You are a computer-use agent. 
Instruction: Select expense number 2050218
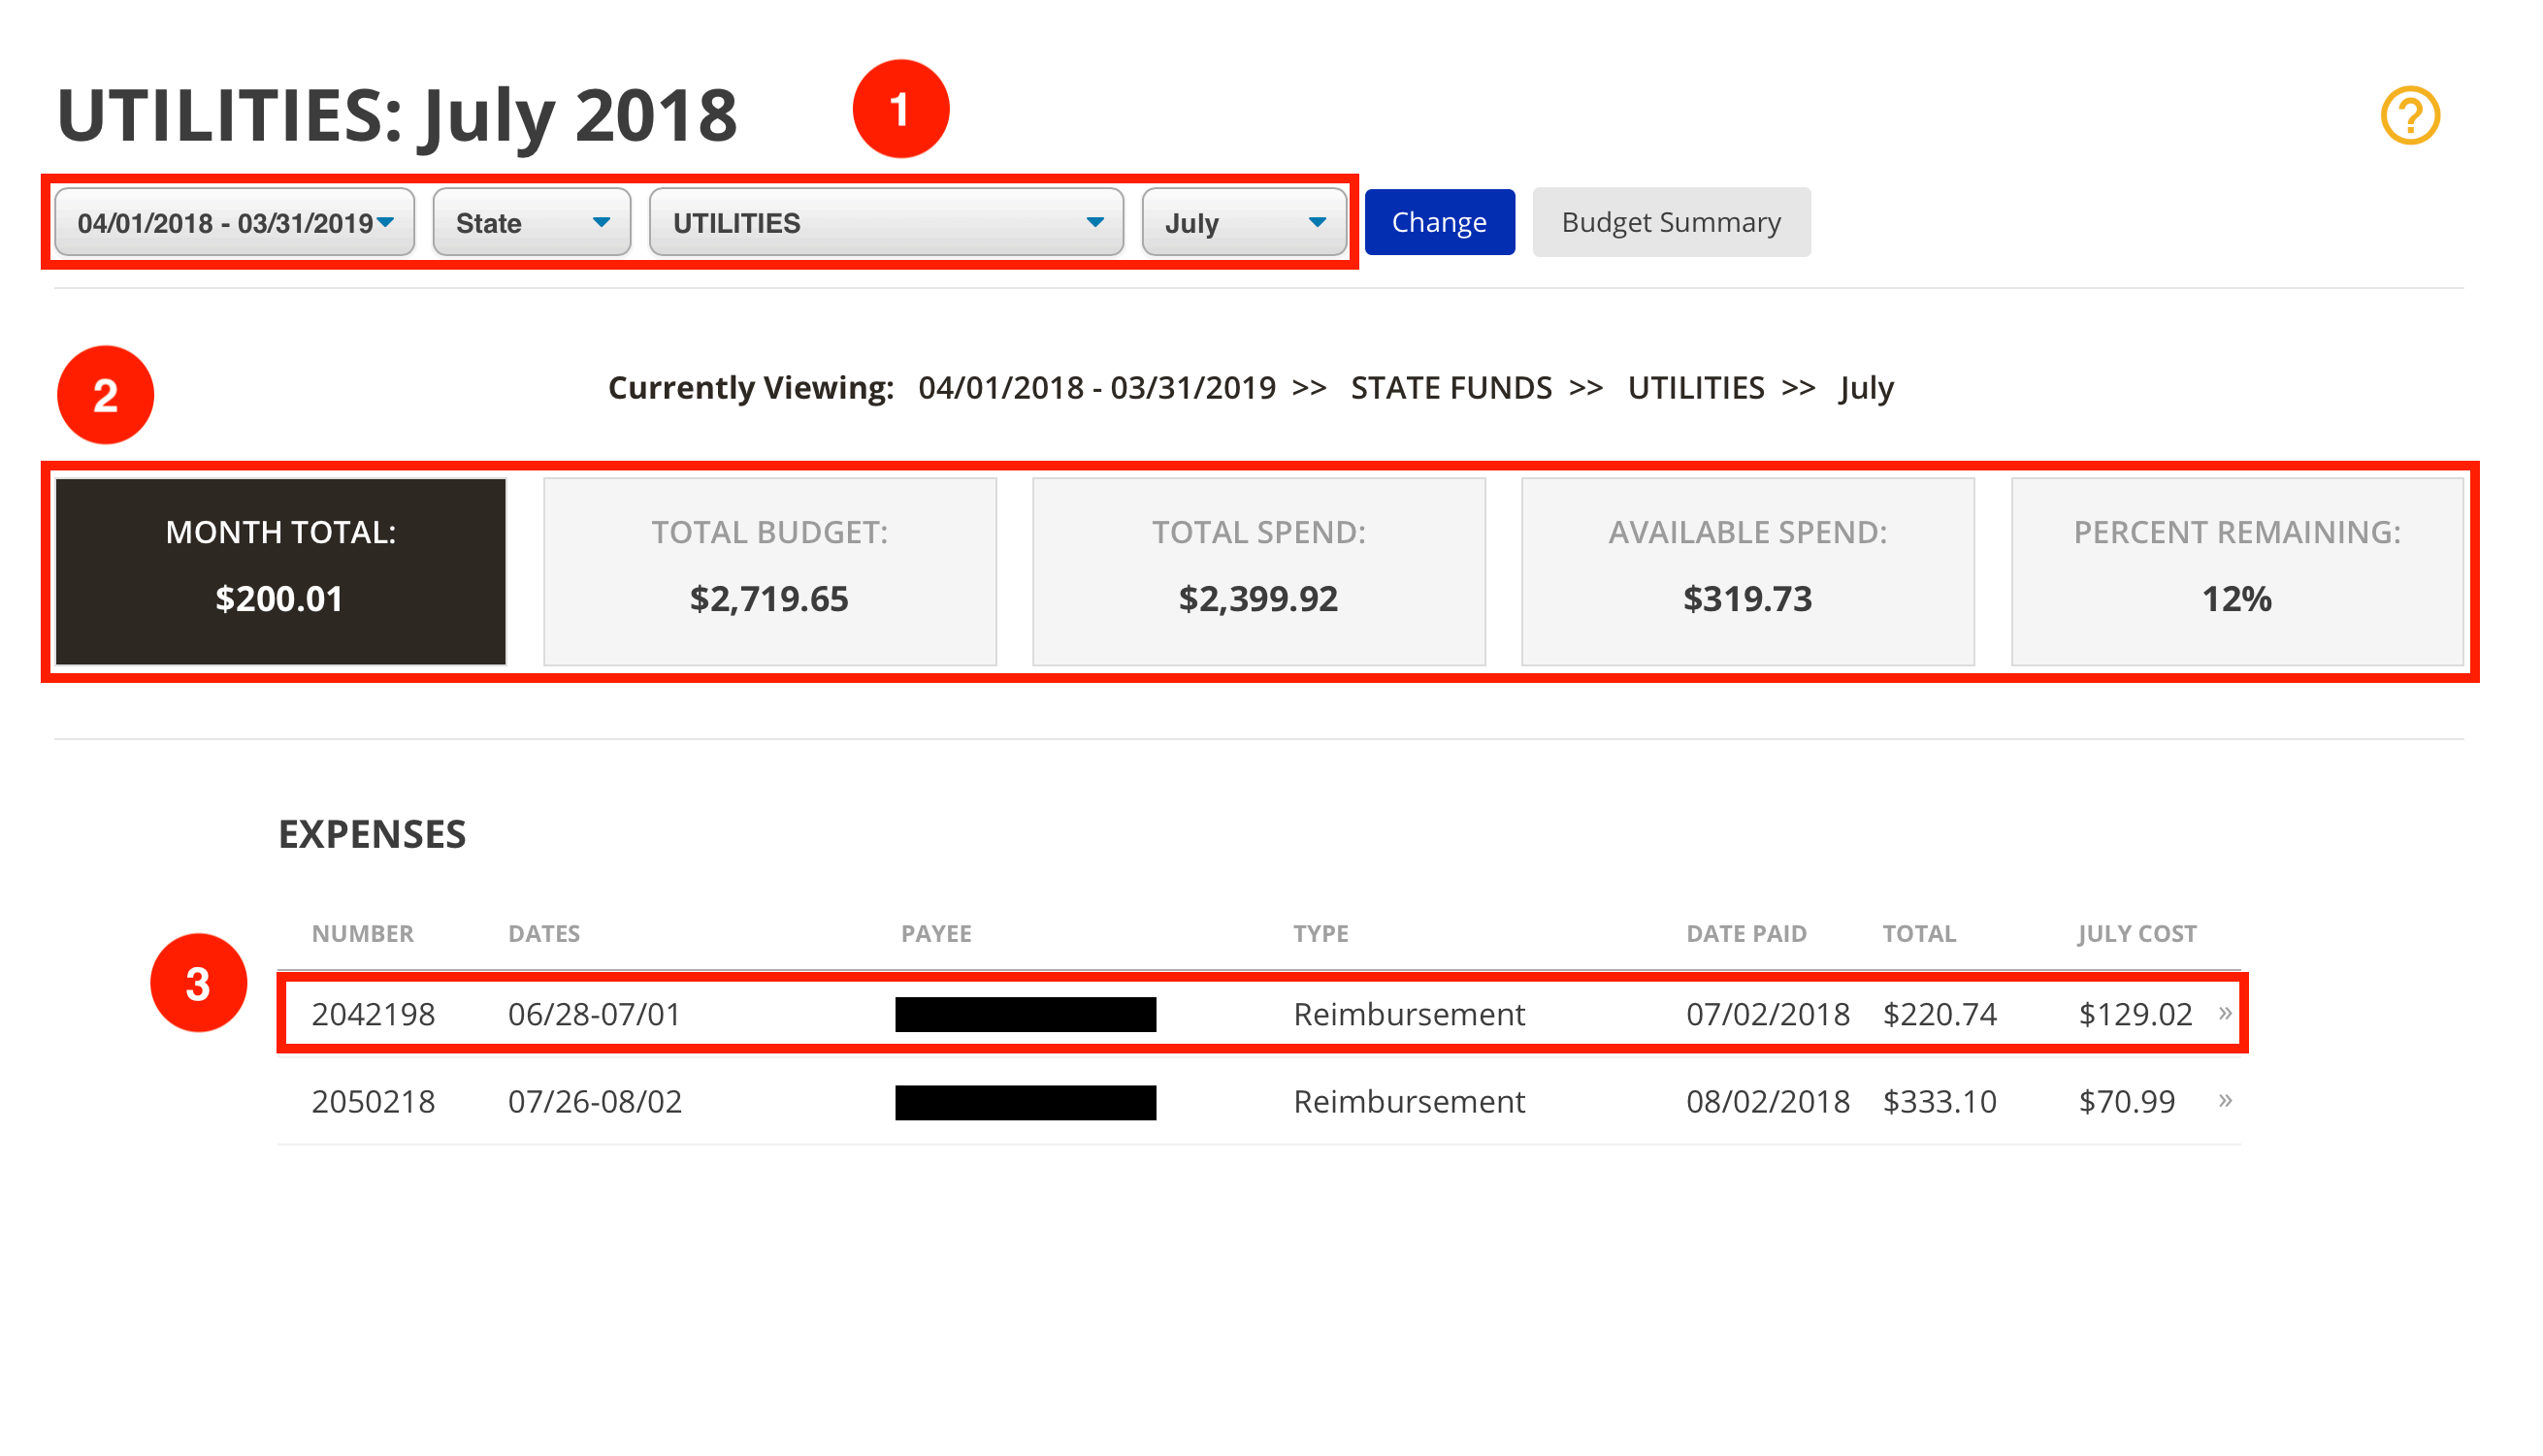373,1101
